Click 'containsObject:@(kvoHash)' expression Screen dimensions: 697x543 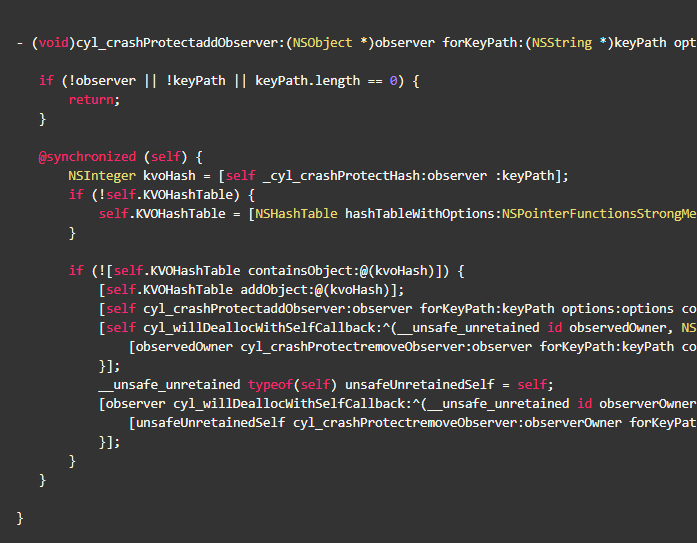point(344,271)
